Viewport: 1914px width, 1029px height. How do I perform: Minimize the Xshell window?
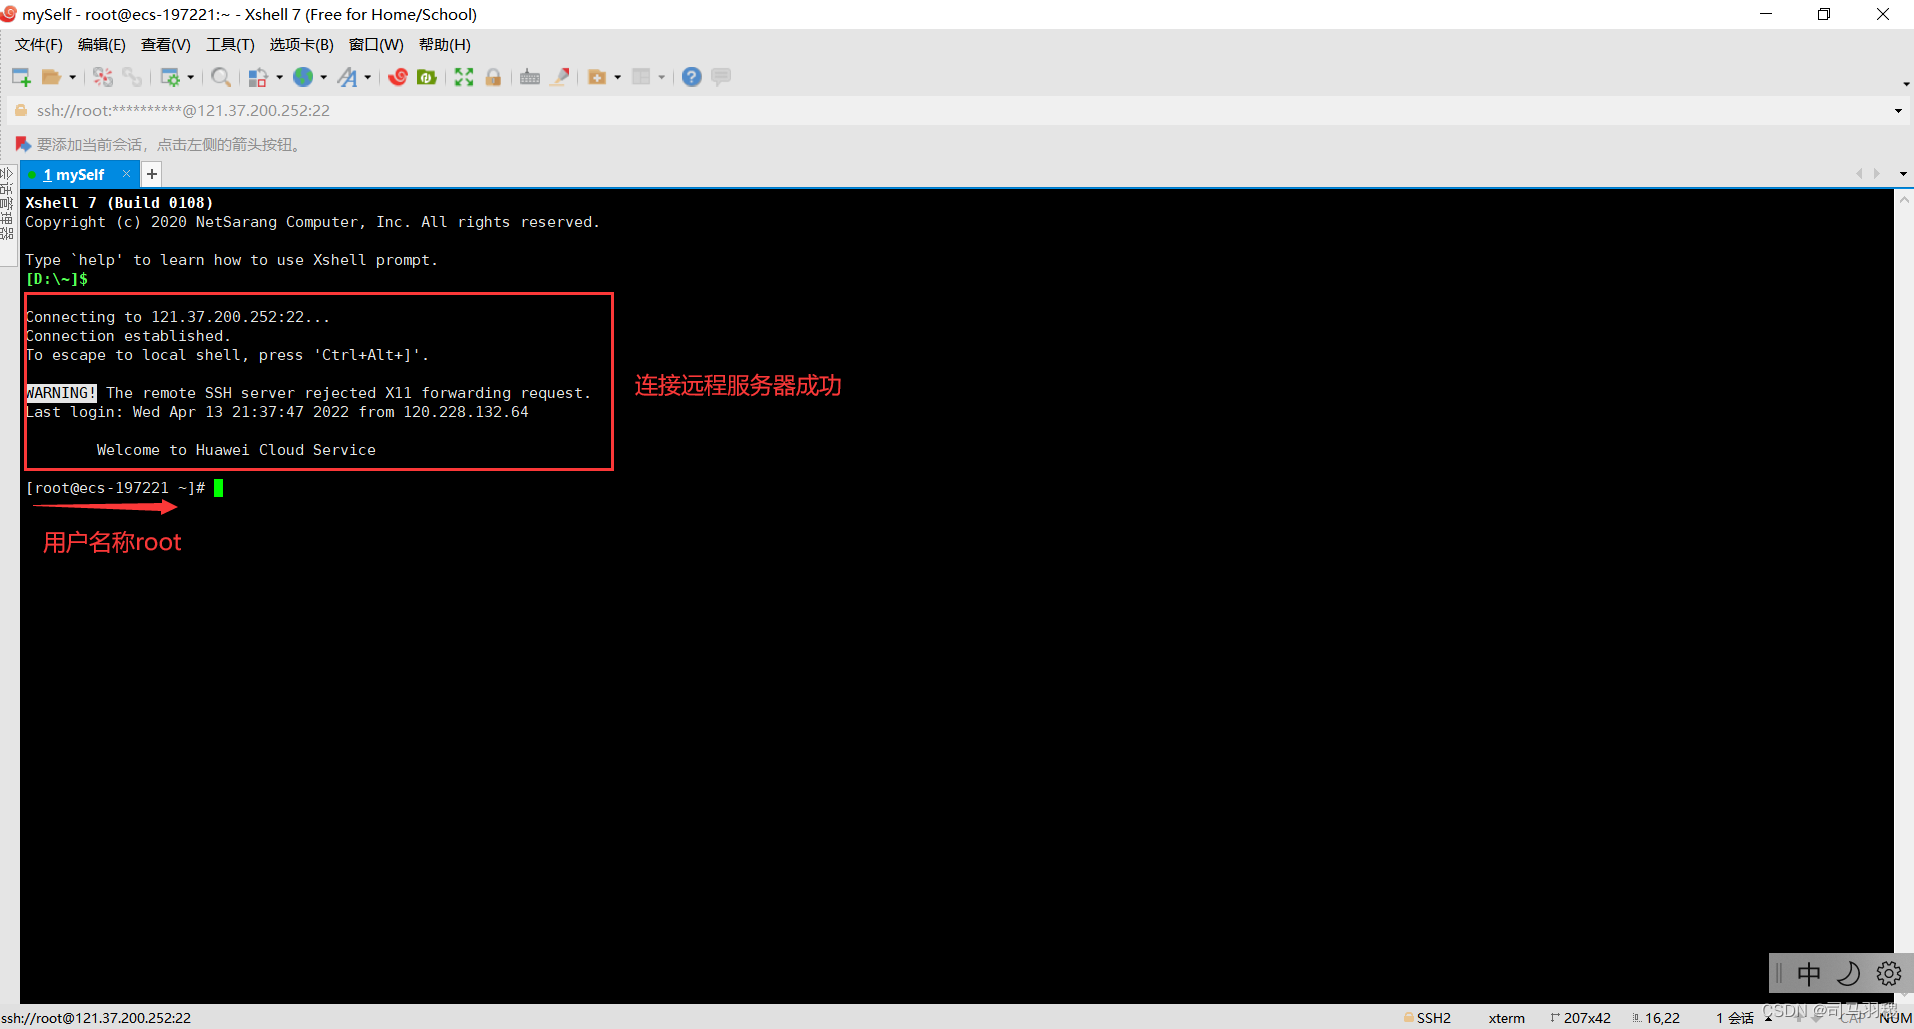coord(1766,14)
